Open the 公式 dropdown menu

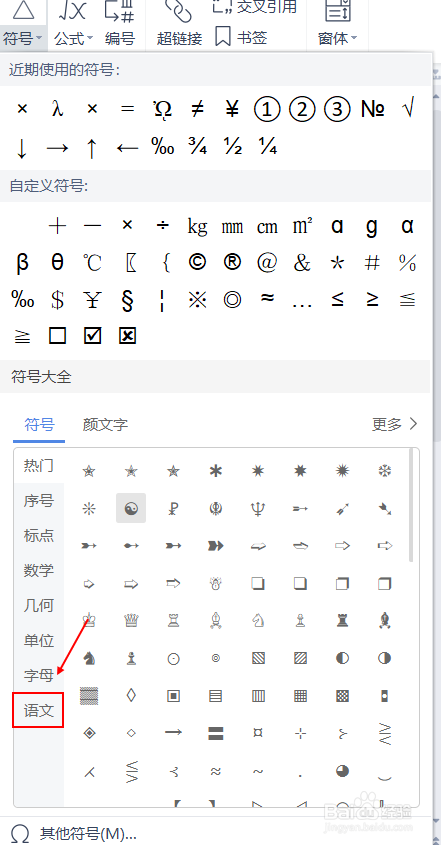(x=73, y=39)
